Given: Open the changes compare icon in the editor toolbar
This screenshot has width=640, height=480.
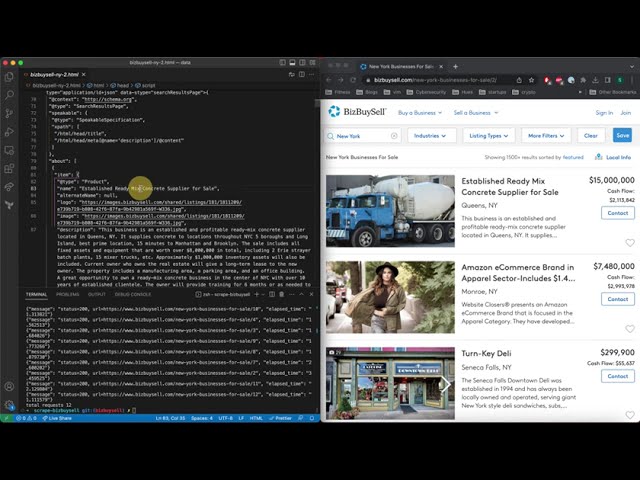Looking at the screenshot, I should 291,75.
